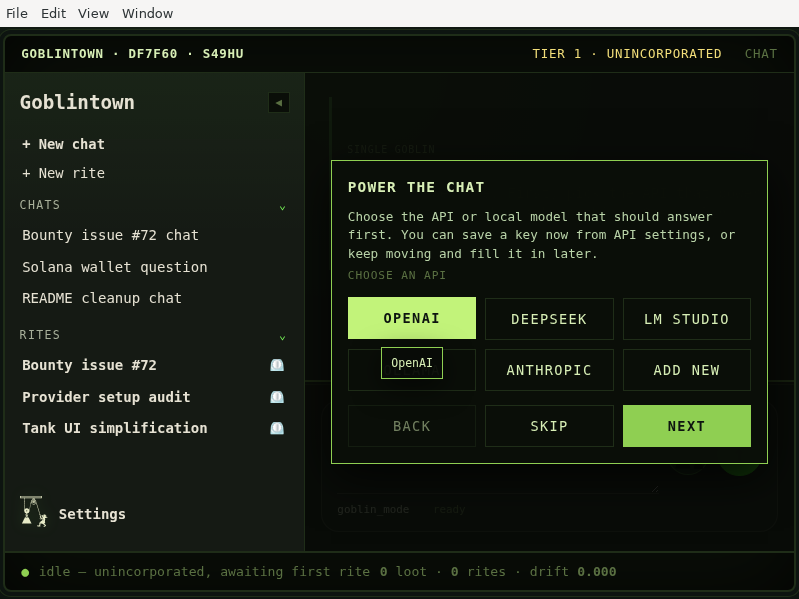Click the drift 0.000 status entry
The width and height of the screenshot is (799, 599).
pyautogui.click(x=573, y=572)
